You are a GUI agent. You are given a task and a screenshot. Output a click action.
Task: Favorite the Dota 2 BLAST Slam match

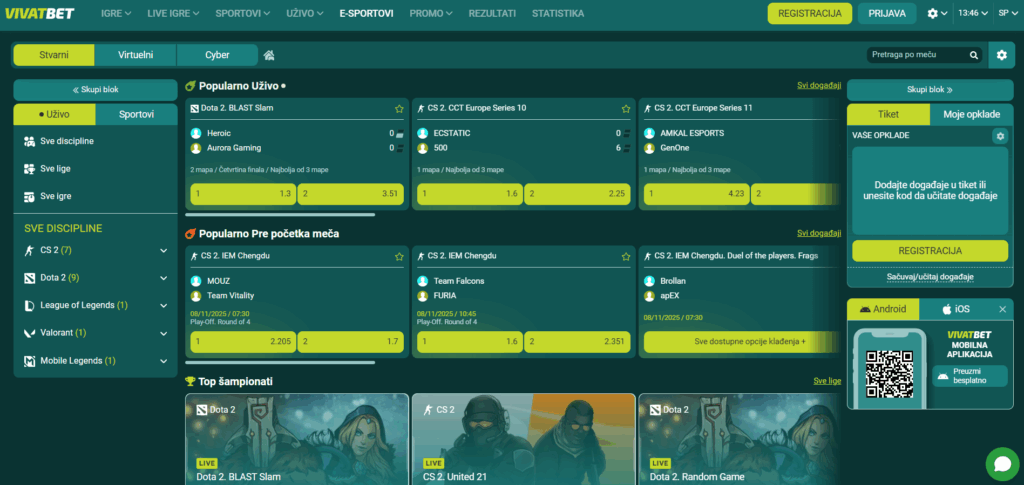click(399, 108)
